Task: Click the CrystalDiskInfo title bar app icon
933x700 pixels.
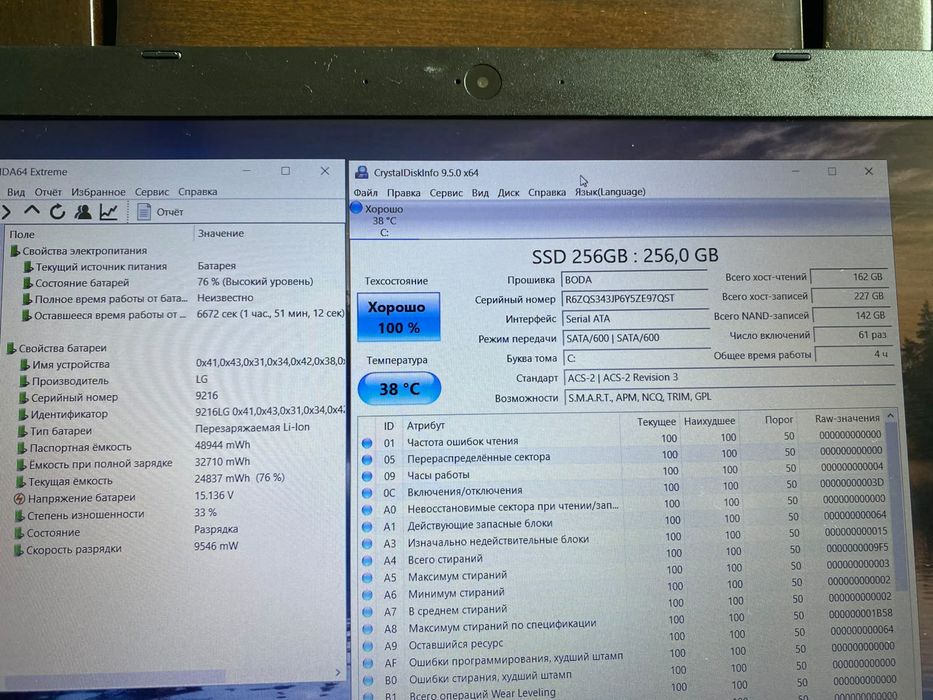Action: pos(361,173)
